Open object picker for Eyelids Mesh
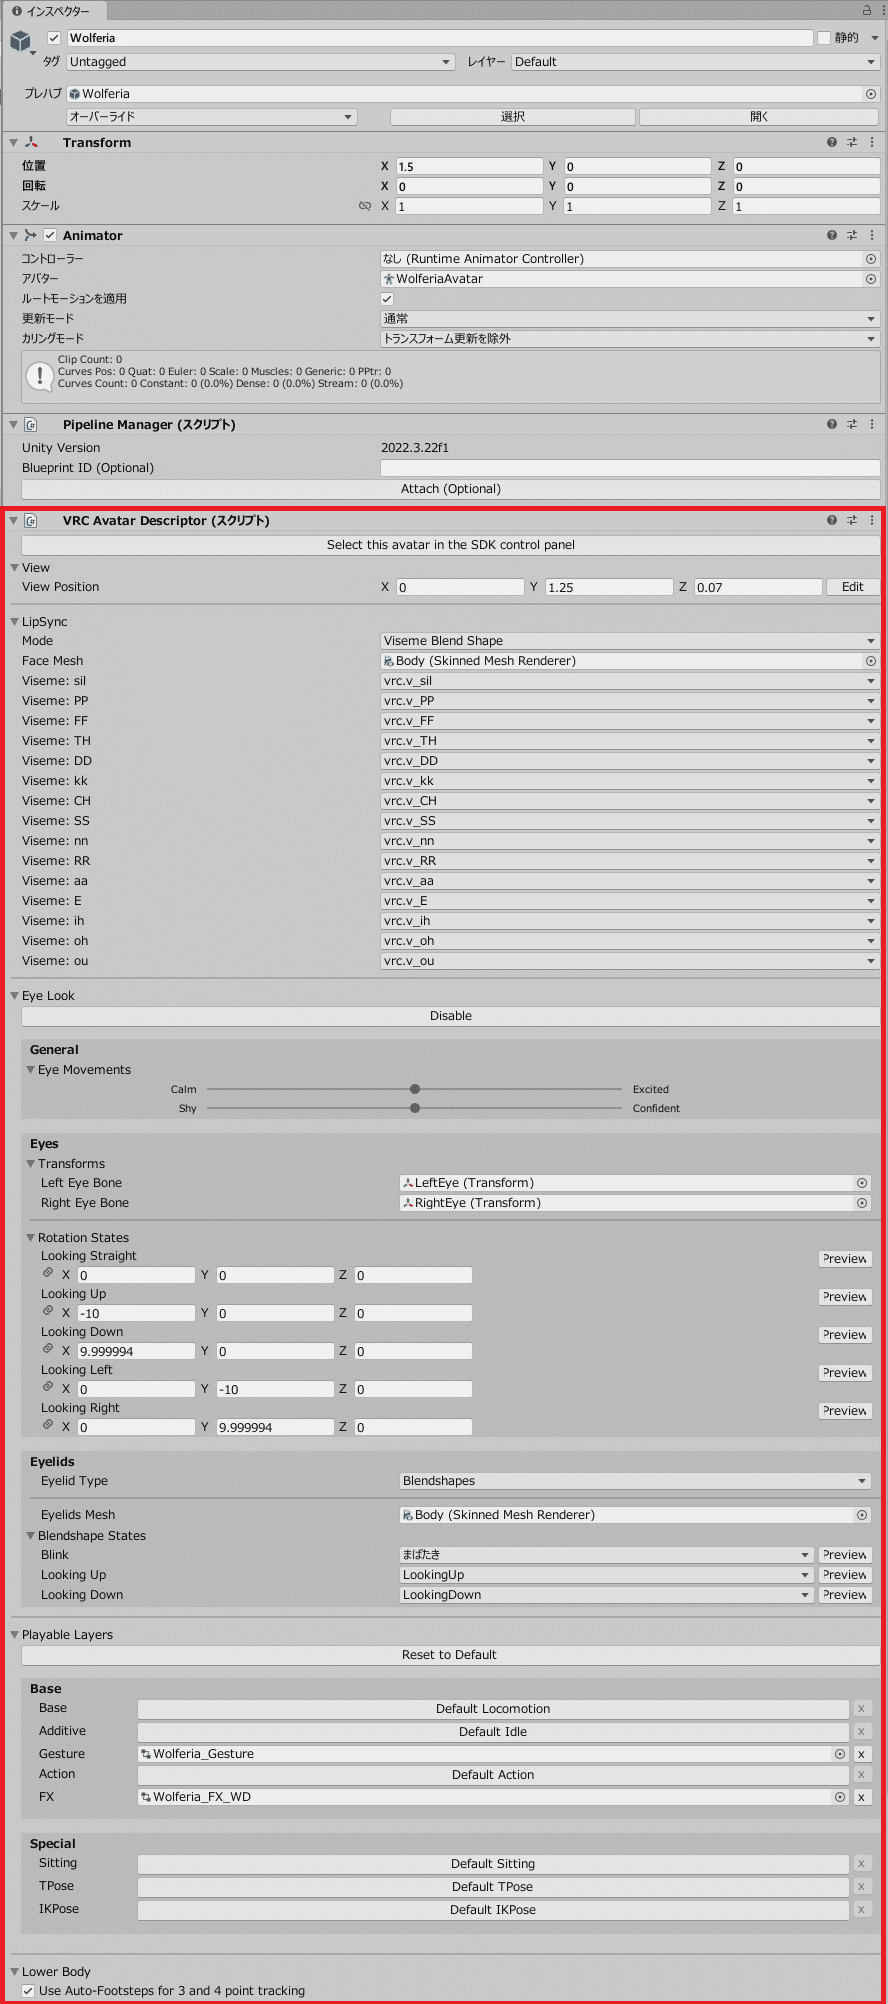The image size is (888, 2004). 862,1514
